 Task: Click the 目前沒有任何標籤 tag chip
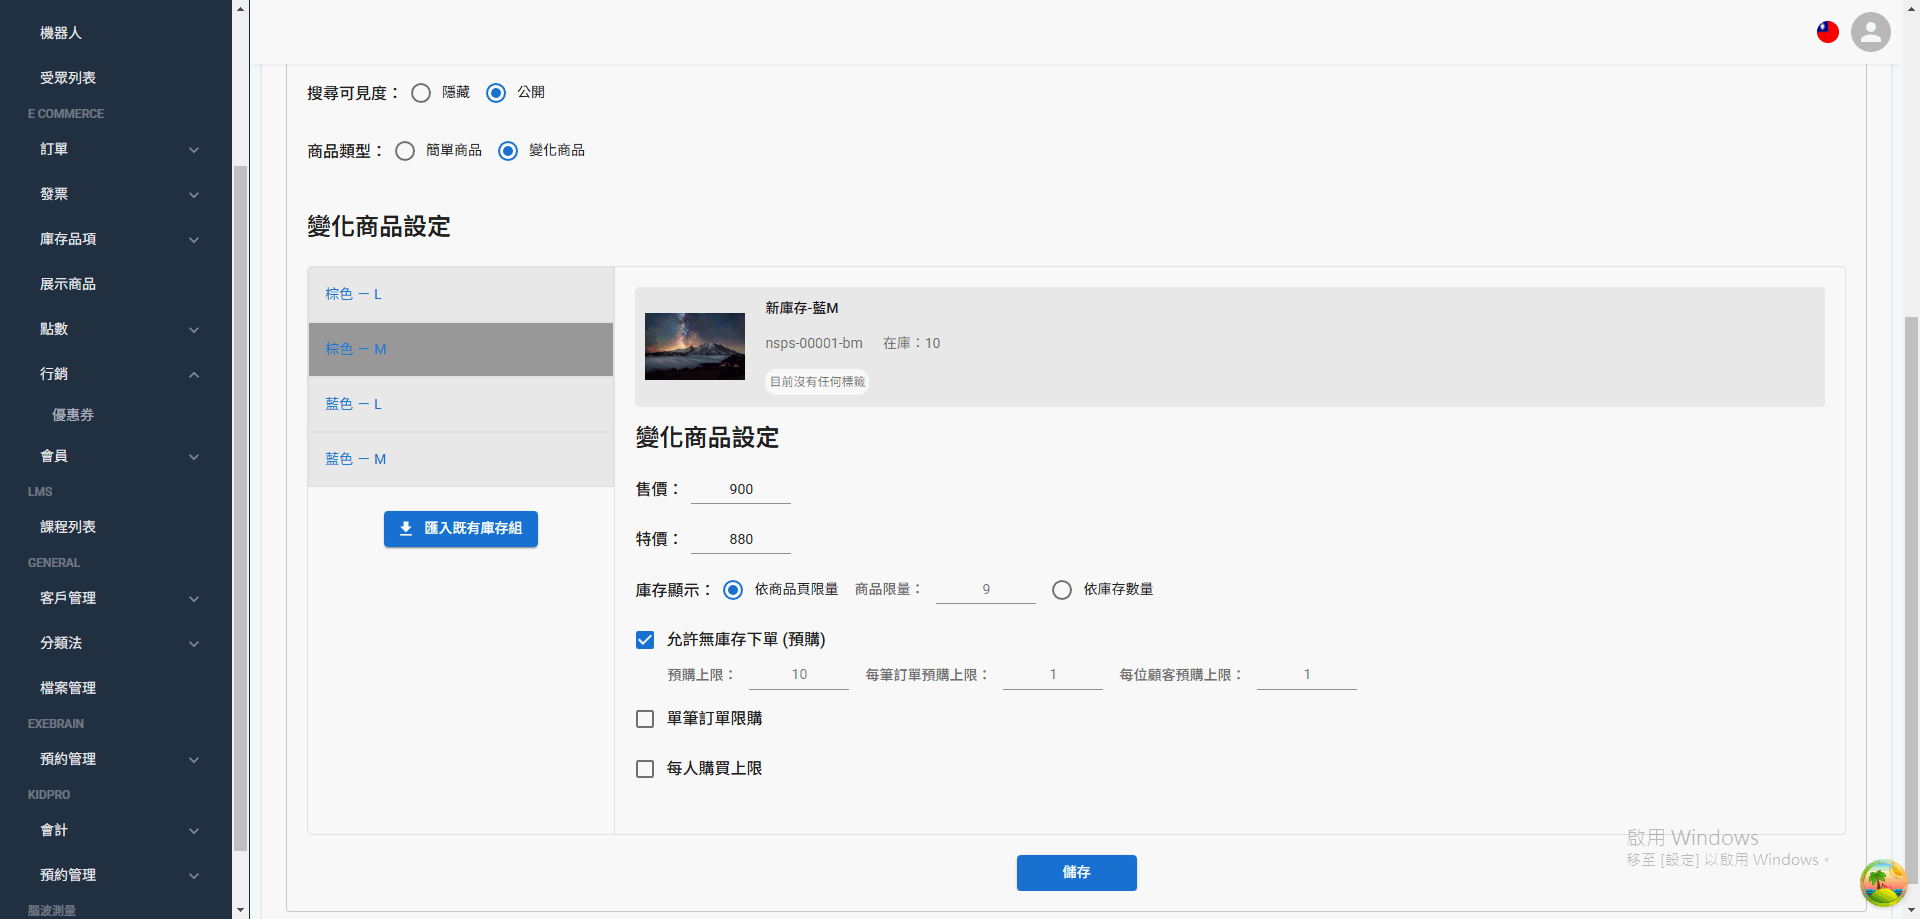coord(817,382)
